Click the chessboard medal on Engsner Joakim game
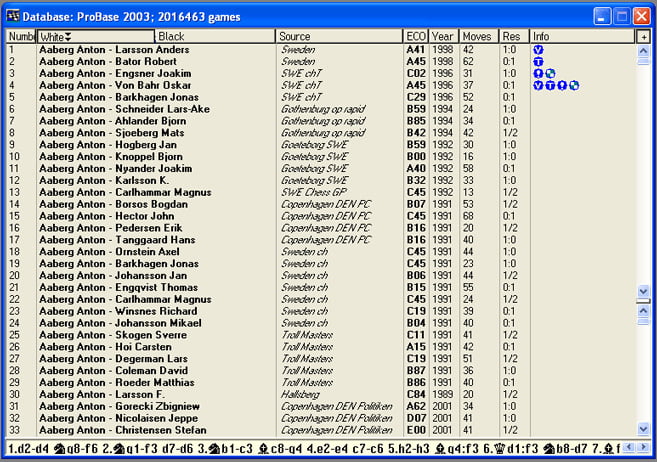Viewport: 657px width, 462px height. (x=550, y=74)
